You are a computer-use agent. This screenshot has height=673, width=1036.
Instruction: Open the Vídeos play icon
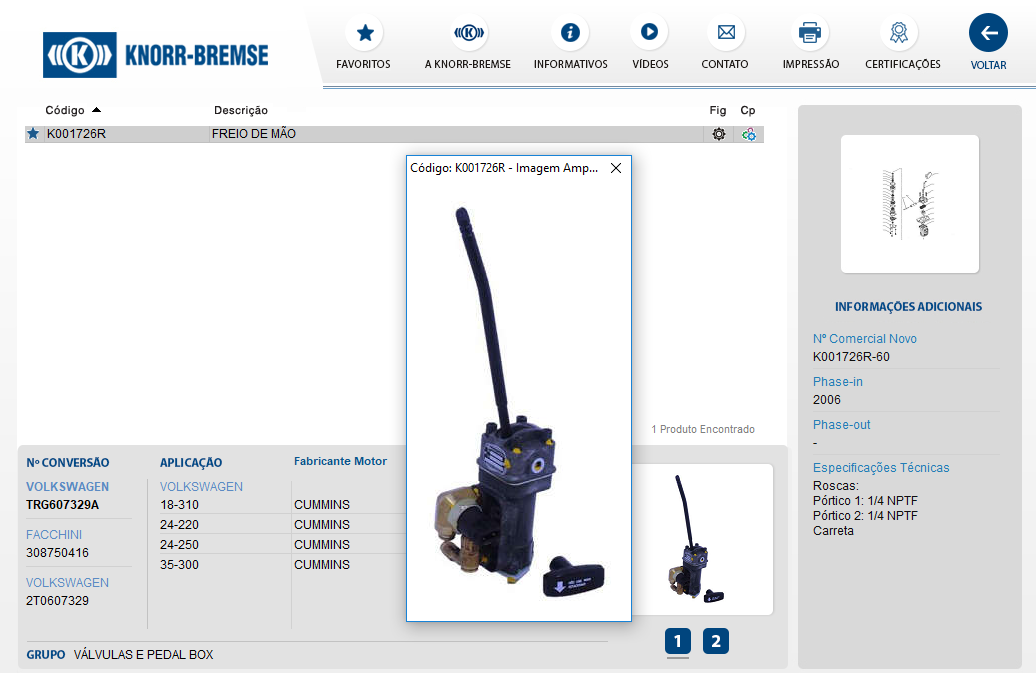(x=649, y=33)
